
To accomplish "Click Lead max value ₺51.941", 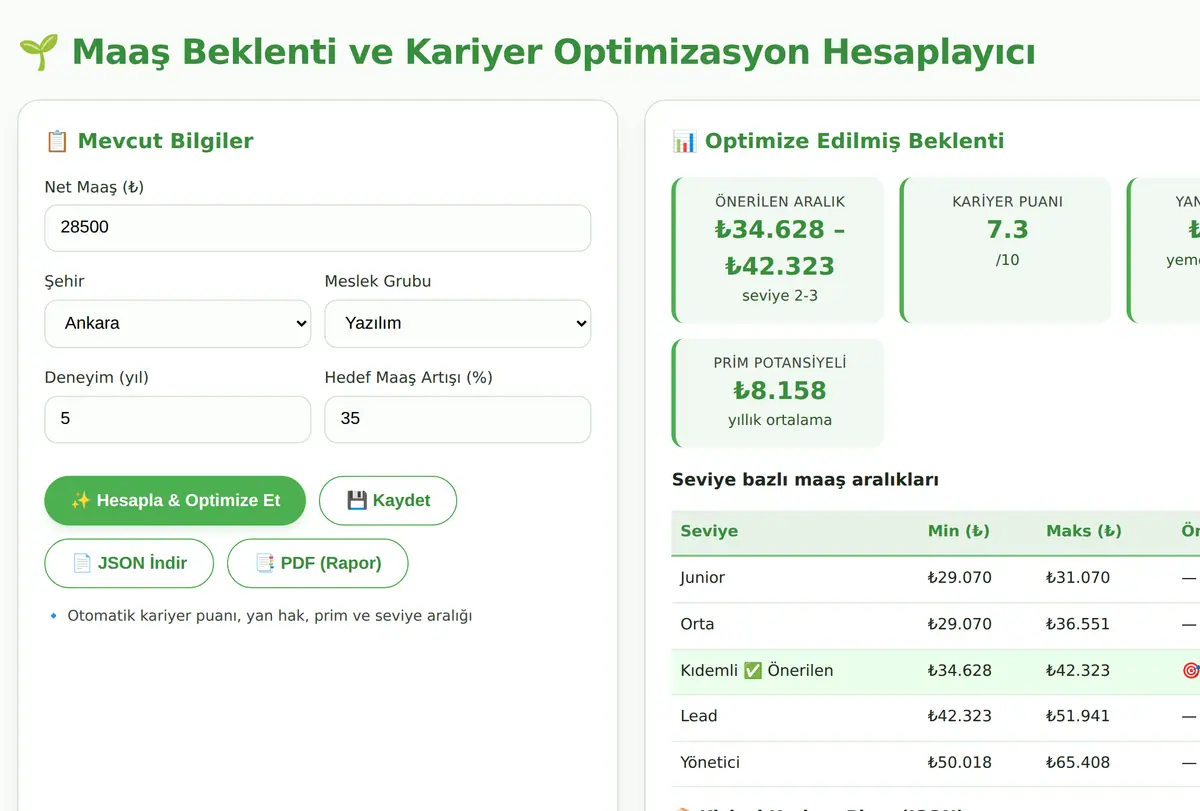I will coord(1078,716).
